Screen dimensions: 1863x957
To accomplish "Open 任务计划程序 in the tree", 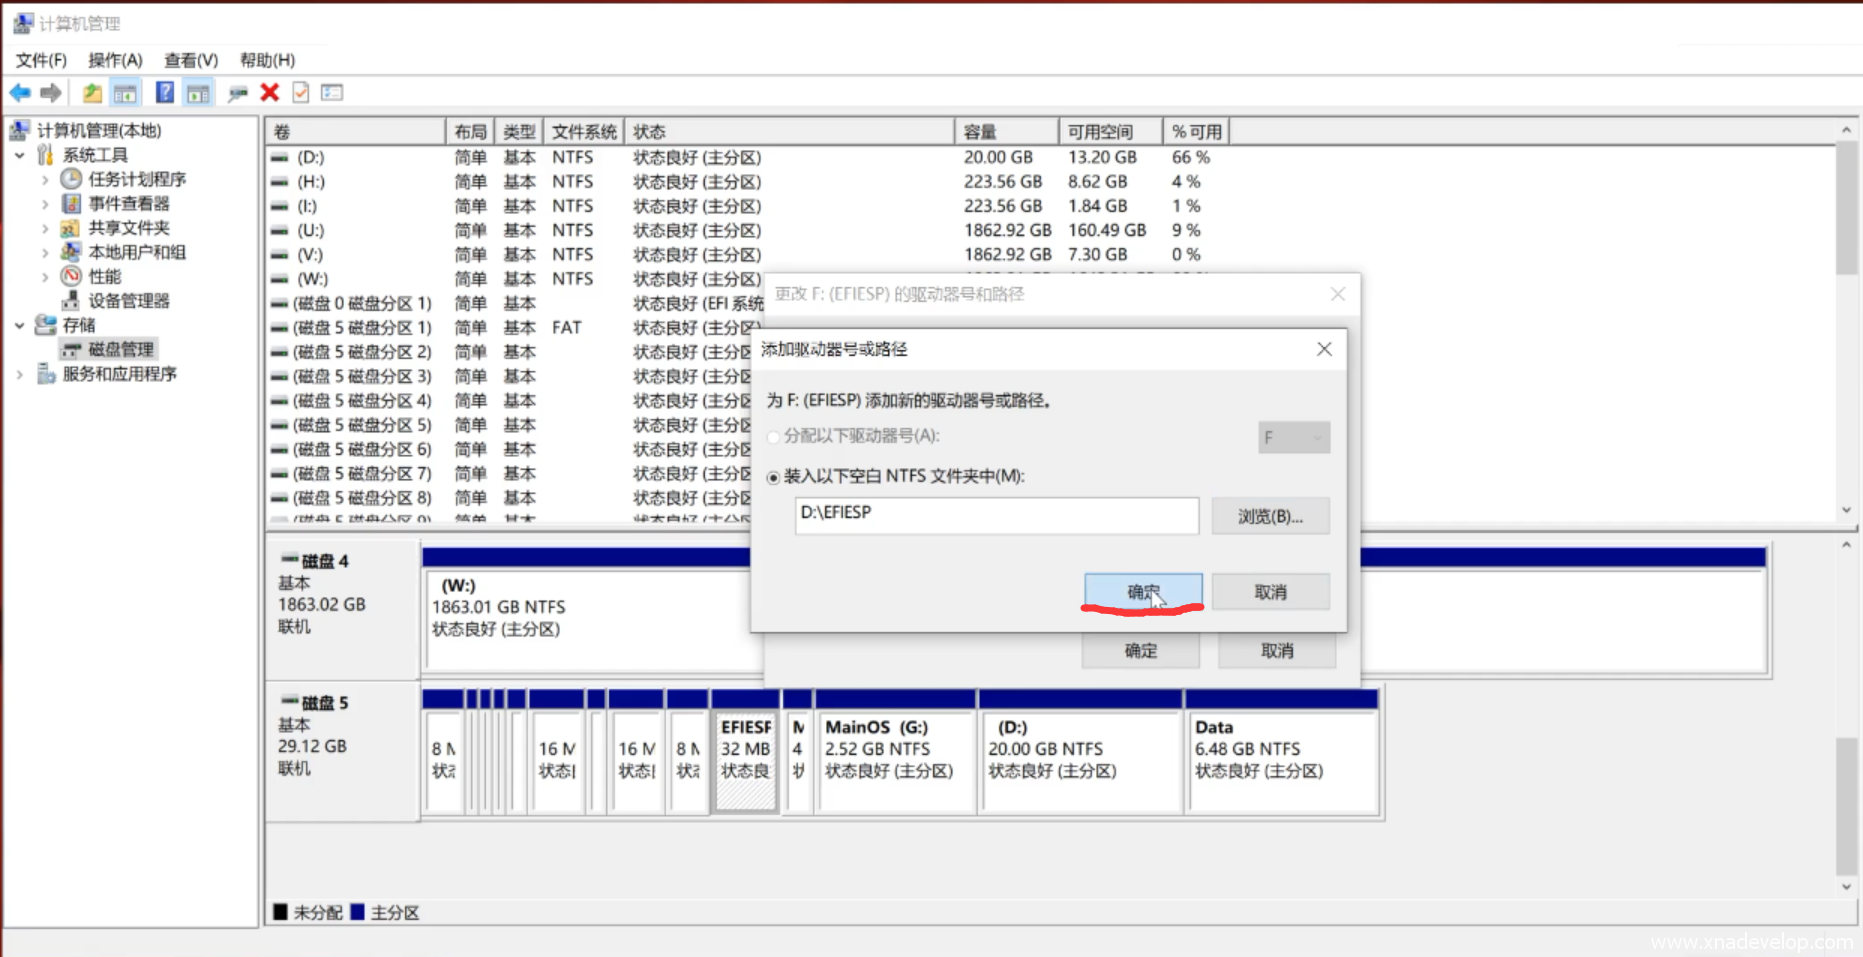I will [x=136, y=179].
